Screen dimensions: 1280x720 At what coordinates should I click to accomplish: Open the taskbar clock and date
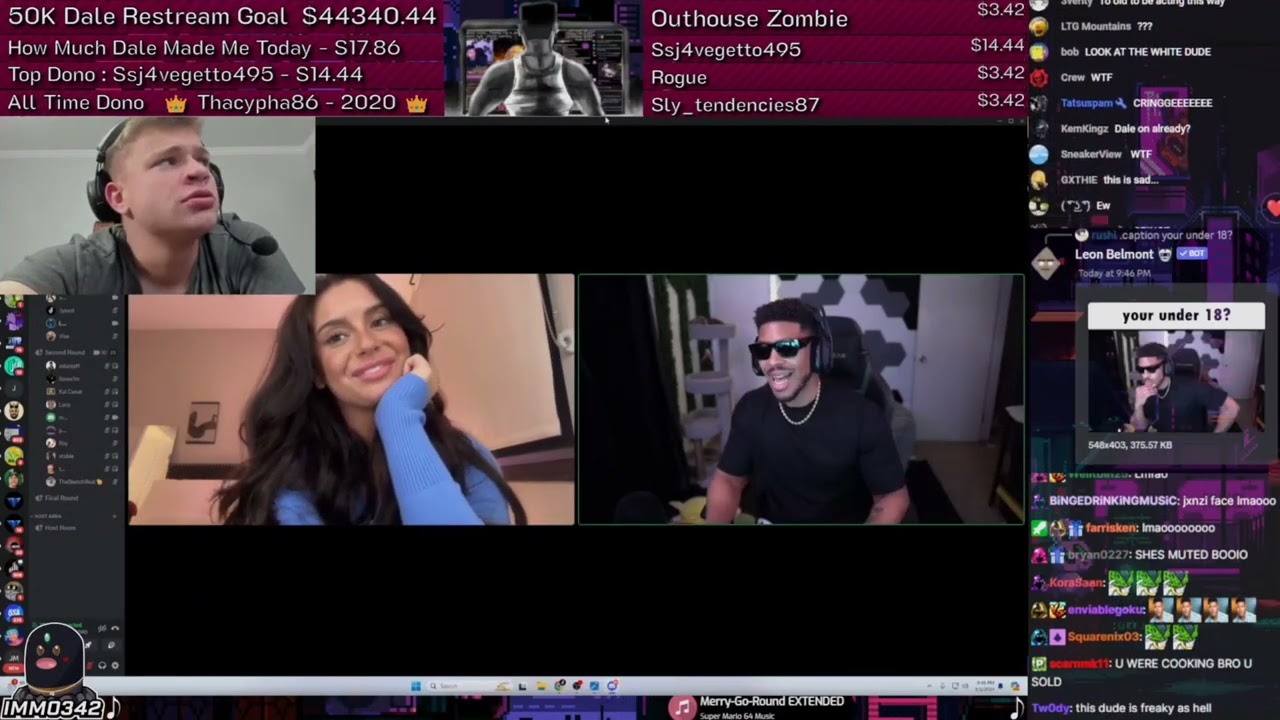click(985, 686)
